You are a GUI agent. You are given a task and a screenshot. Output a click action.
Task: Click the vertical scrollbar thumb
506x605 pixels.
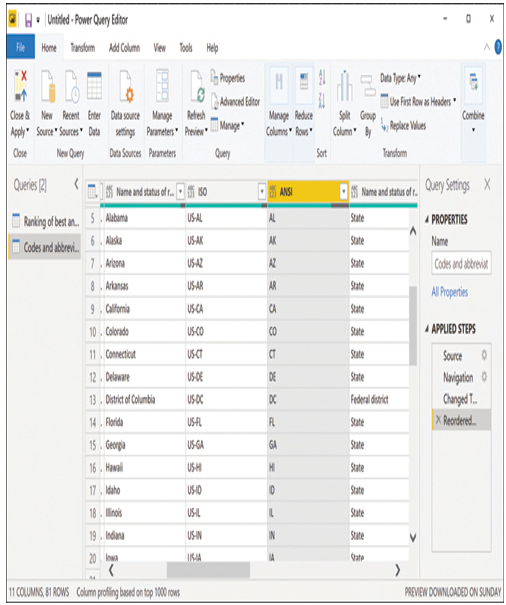coord(413,325)
